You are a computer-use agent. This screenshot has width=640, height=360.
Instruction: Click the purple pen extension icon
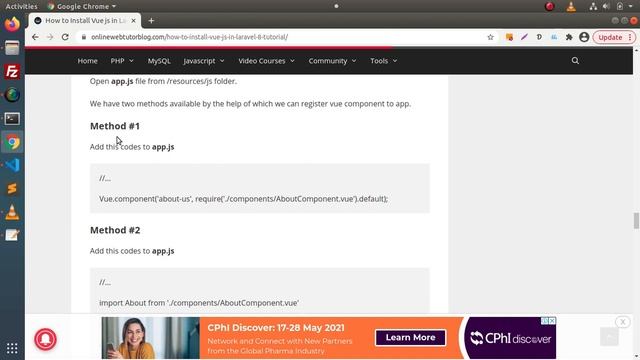click(x=524, y=37)
